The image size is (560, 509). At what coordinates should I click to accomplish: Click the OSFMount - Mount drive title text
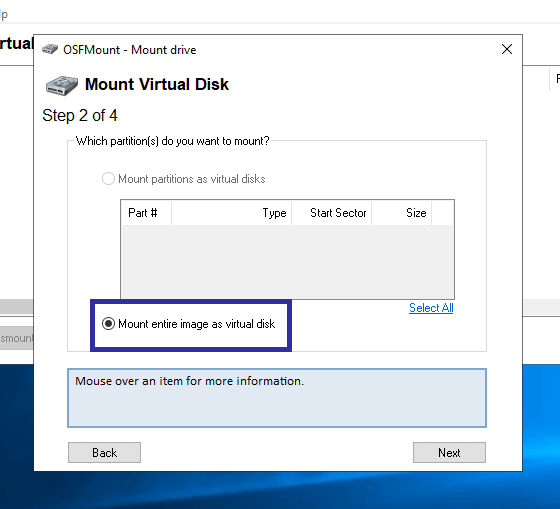130,50
